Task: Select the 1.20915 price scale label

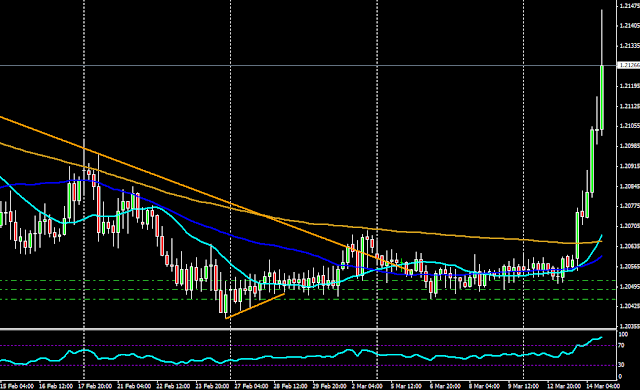Action: click(x=629, y=166)
